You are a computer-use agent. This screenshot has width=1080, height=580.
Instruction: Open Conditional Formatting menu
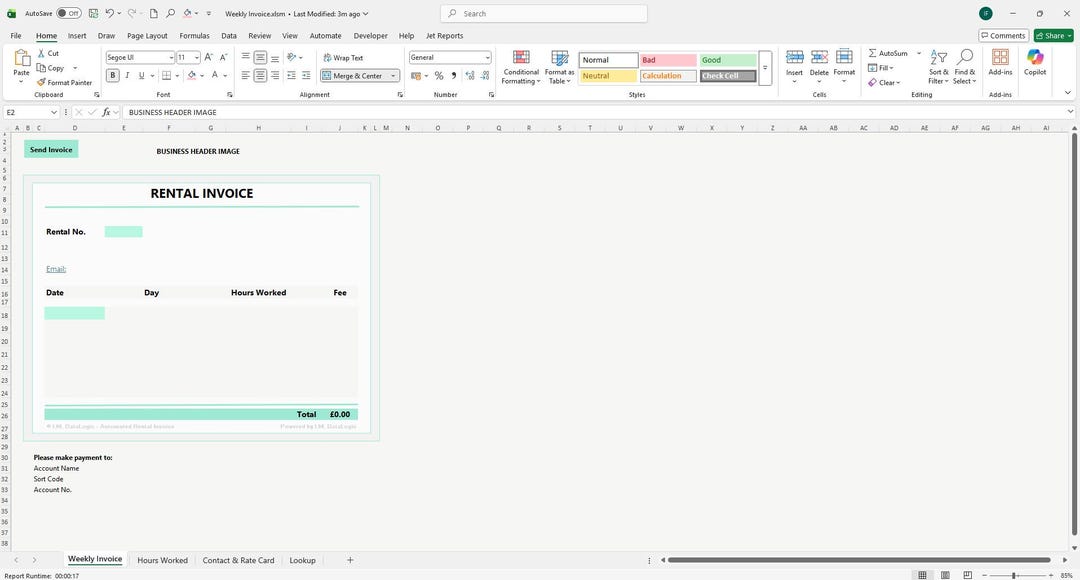pyautogui.click(x=521, y=67)
